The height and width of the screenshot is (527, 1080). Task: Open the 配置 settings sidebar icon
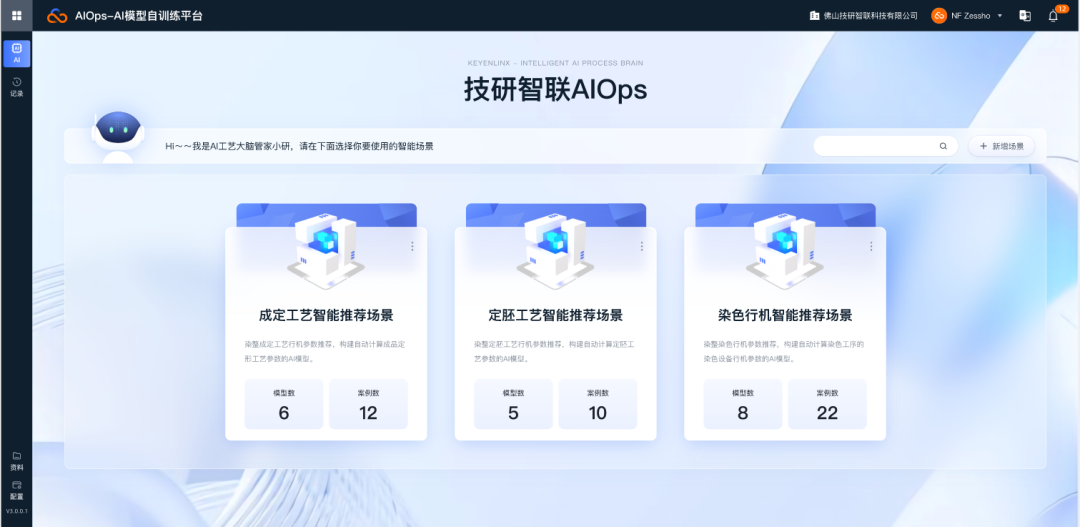pos(16,489)
